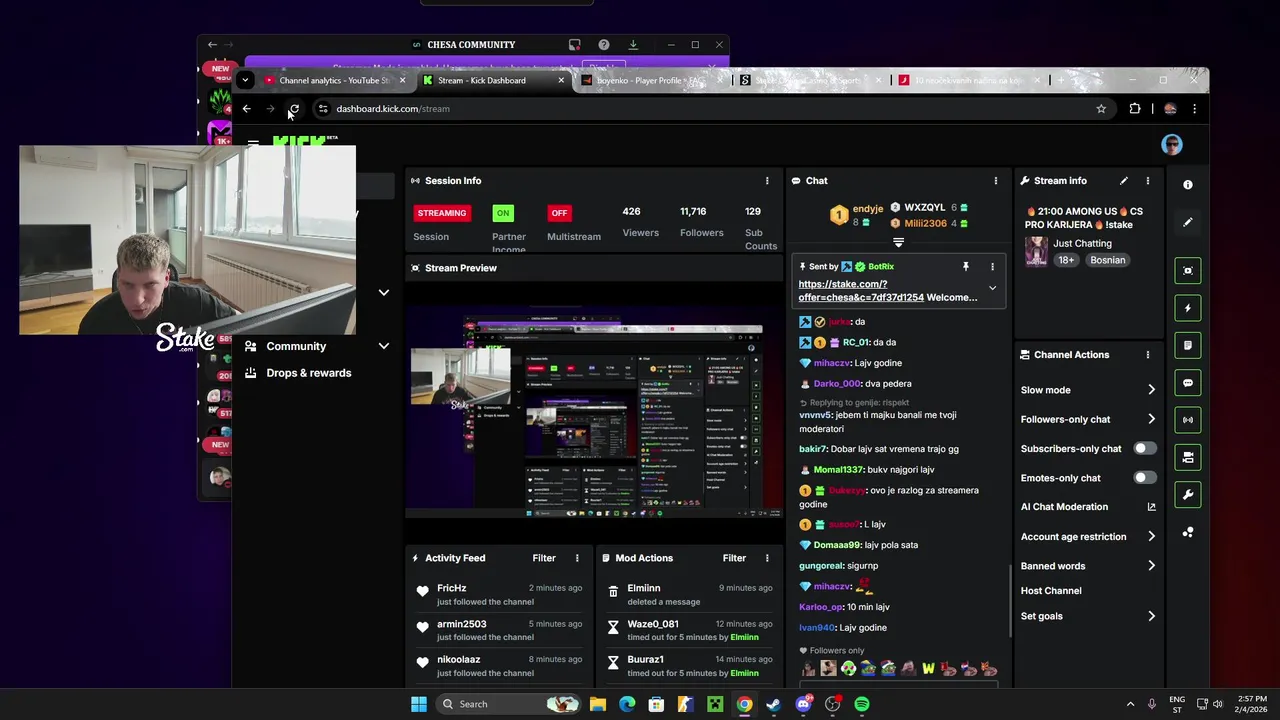The image size is (1280, 720).
Task: Click FricHz follower entry in Activity Feed
Action: point(498,595)
